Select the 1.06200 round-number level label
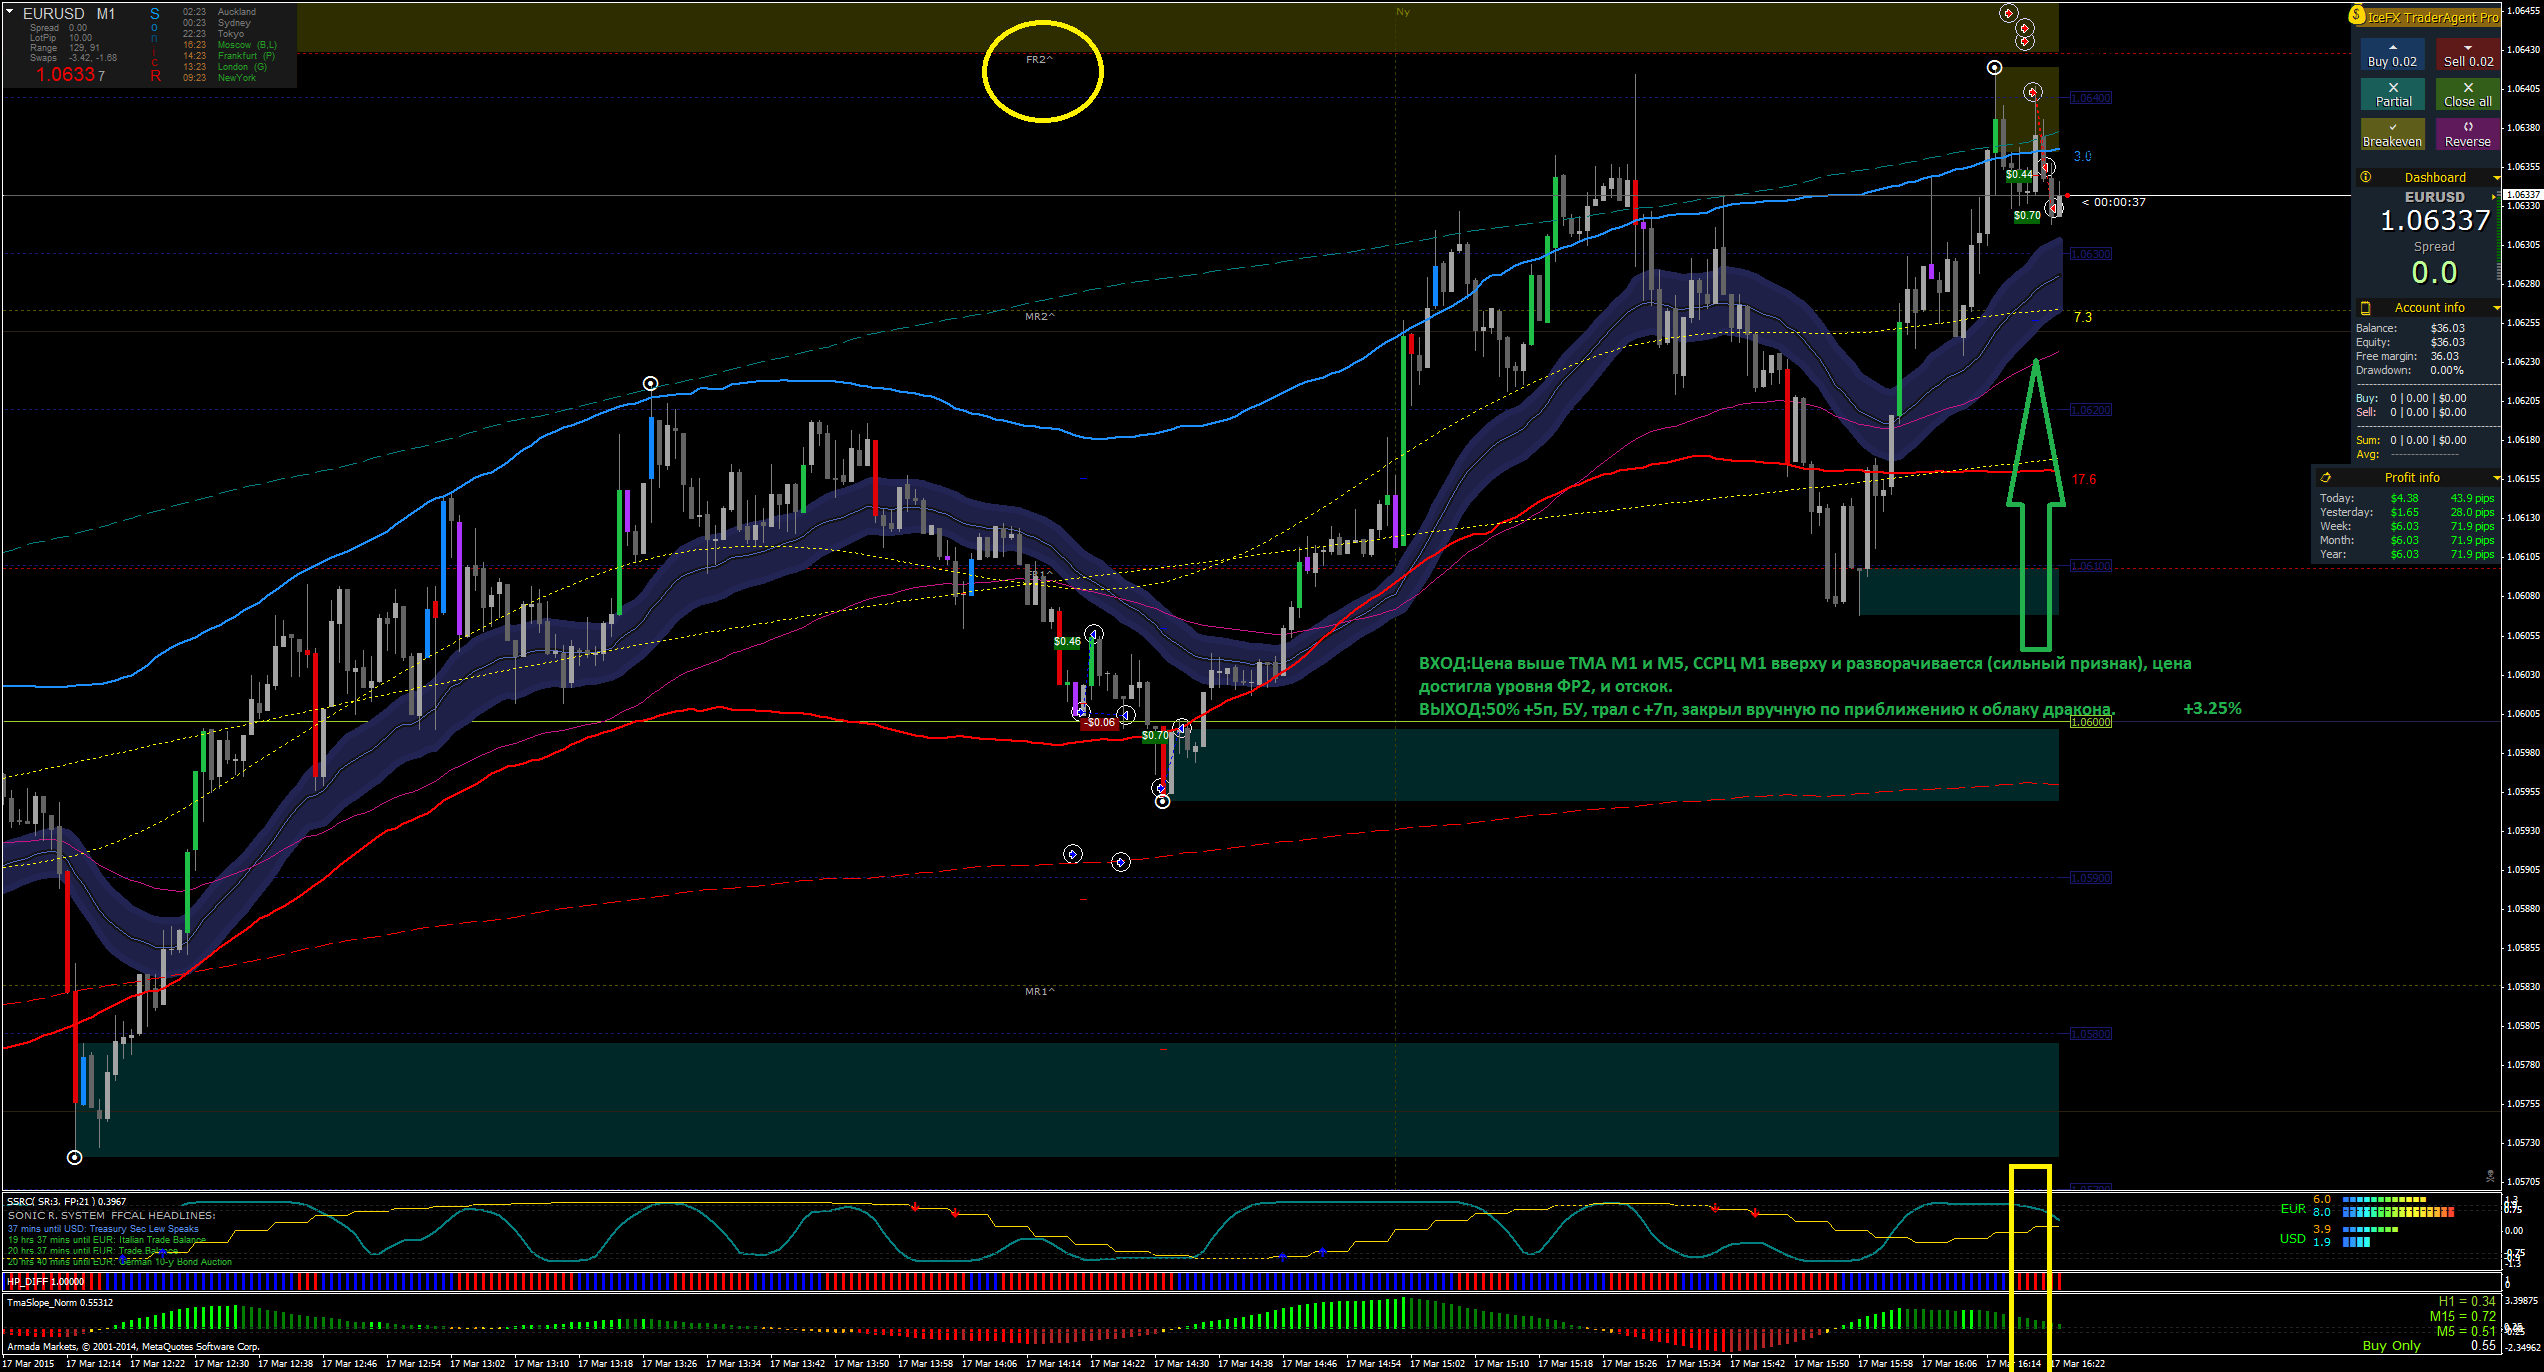The image size is (2544, 1372). pos(2090,410)
